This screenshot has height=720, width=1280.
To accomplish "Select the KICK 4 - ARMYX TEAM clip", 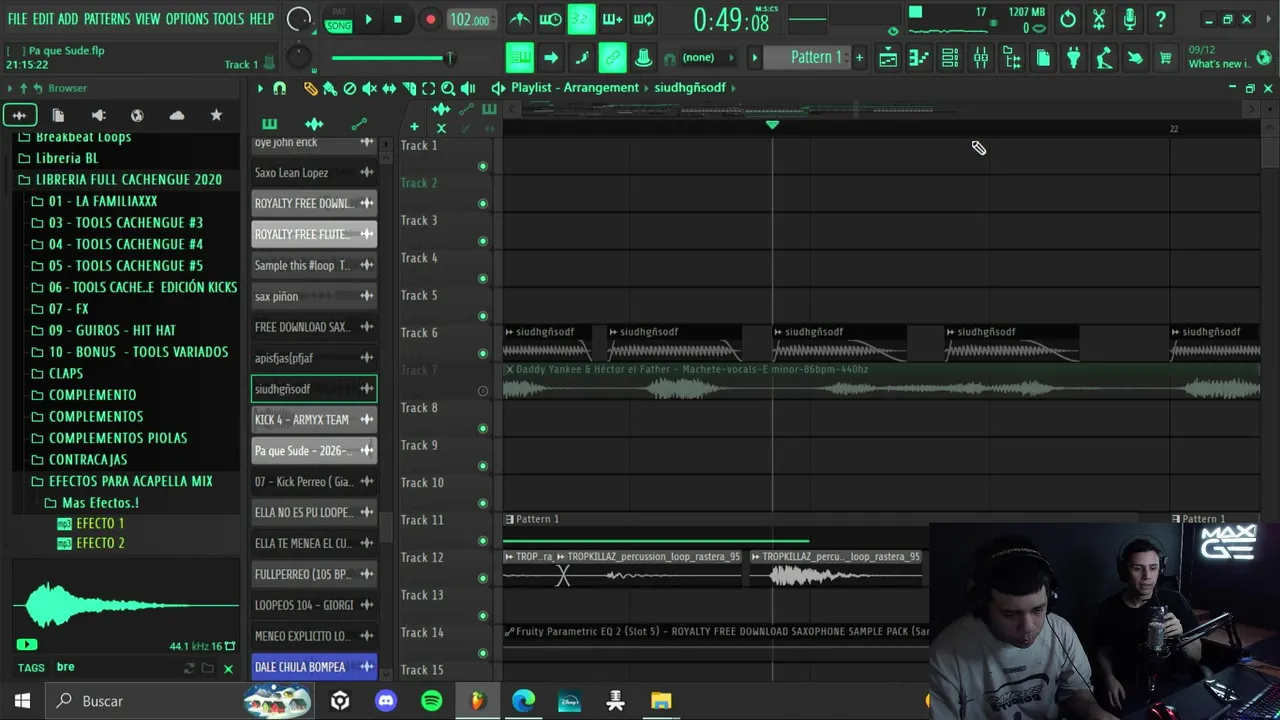I will (x=314, y=420).
